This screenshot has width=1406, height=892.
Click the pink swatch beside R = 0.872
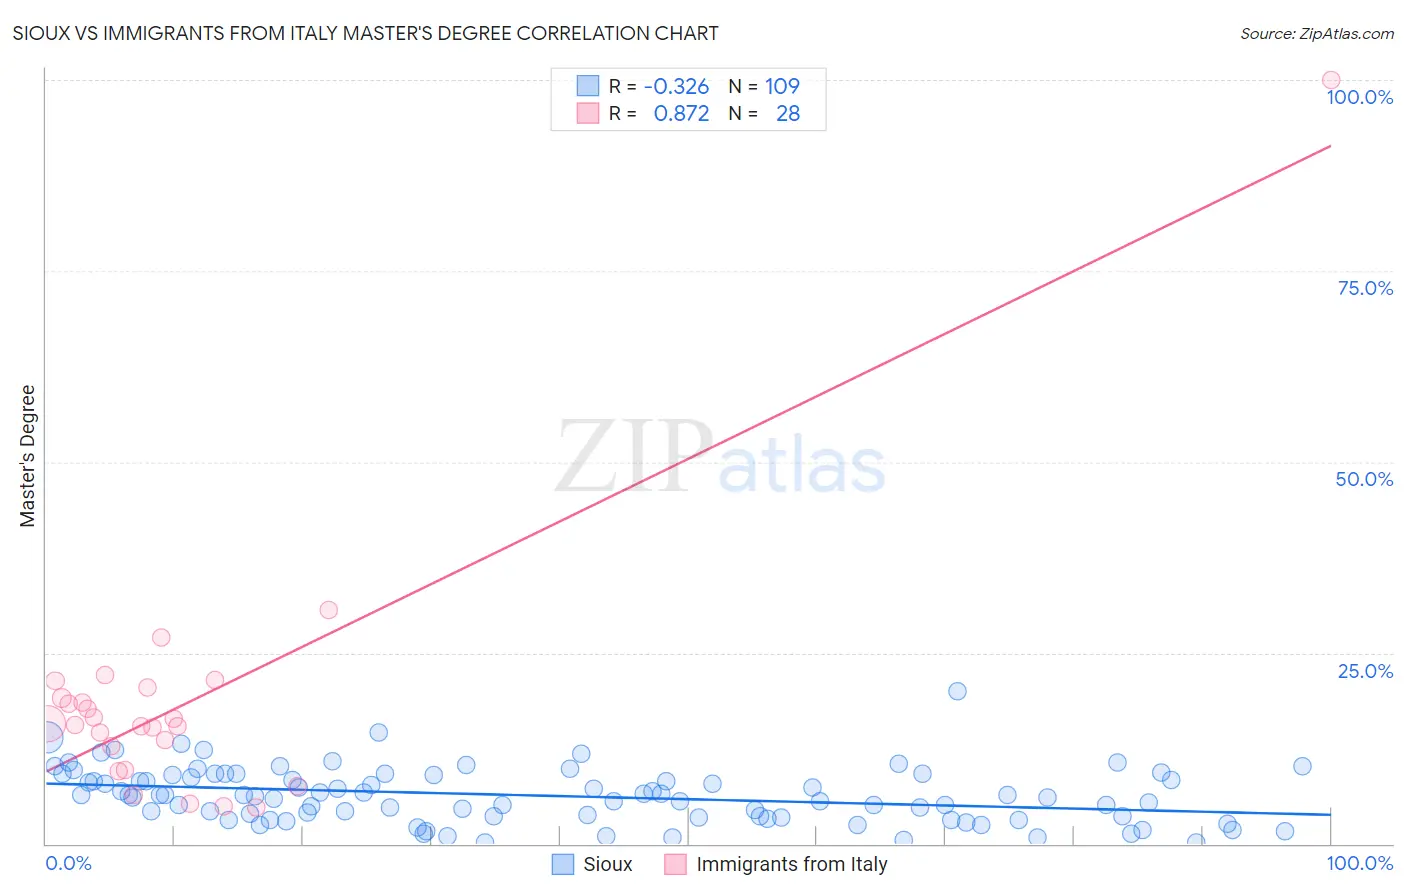pyautogui.click(x=587, y=113)
